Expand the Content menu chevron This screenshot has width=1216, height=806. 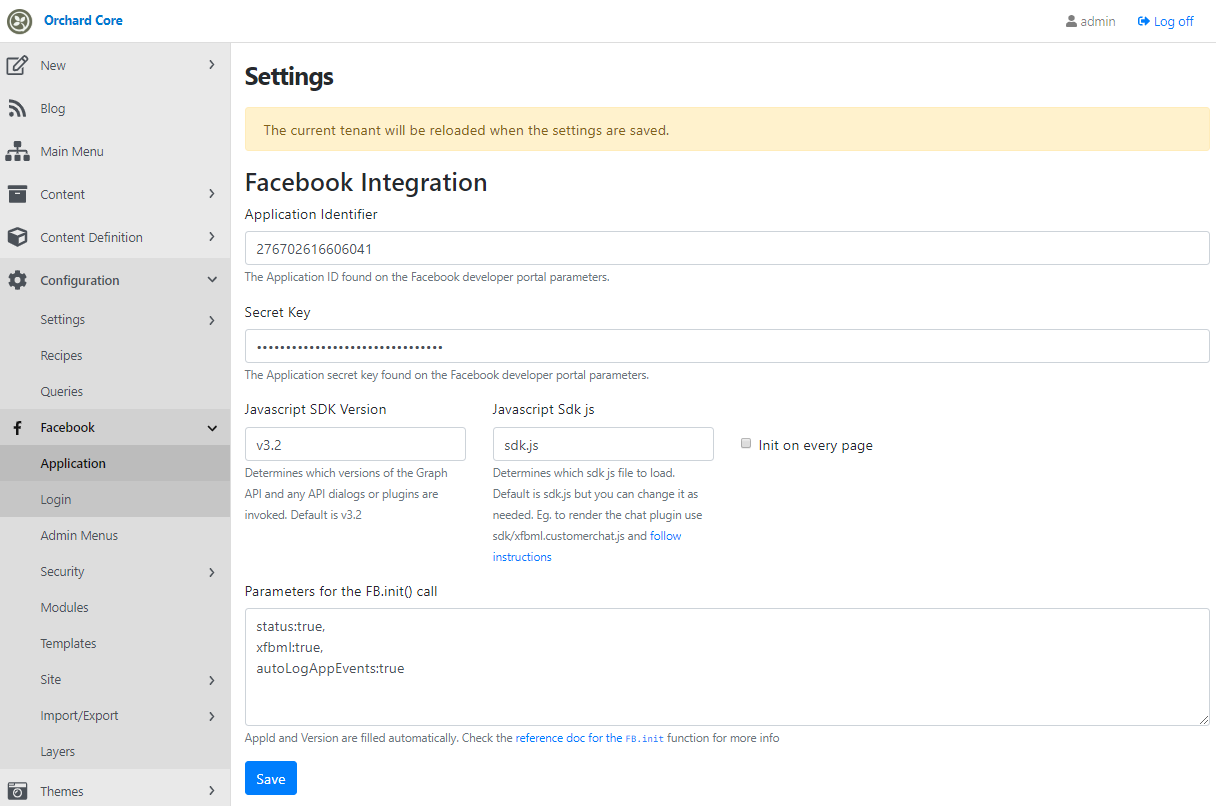coord(212,194)
